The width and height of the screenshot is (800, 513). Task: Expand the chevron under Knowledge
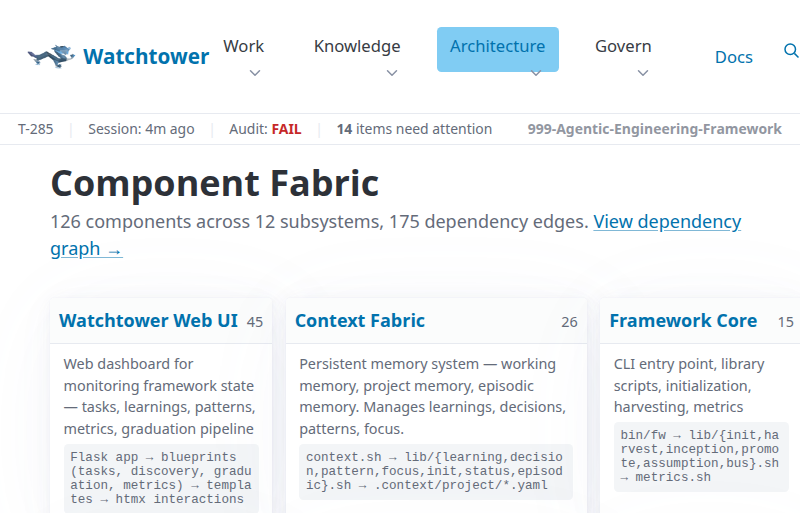392,73
